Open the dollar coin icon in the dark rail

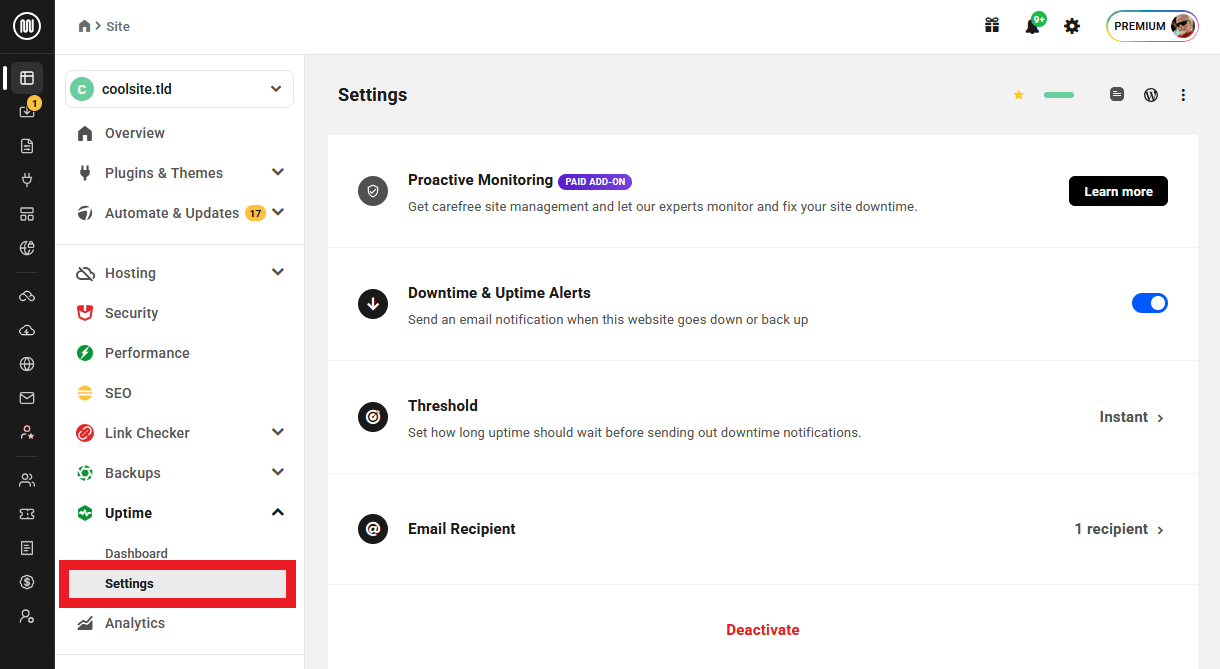(27, 582)
